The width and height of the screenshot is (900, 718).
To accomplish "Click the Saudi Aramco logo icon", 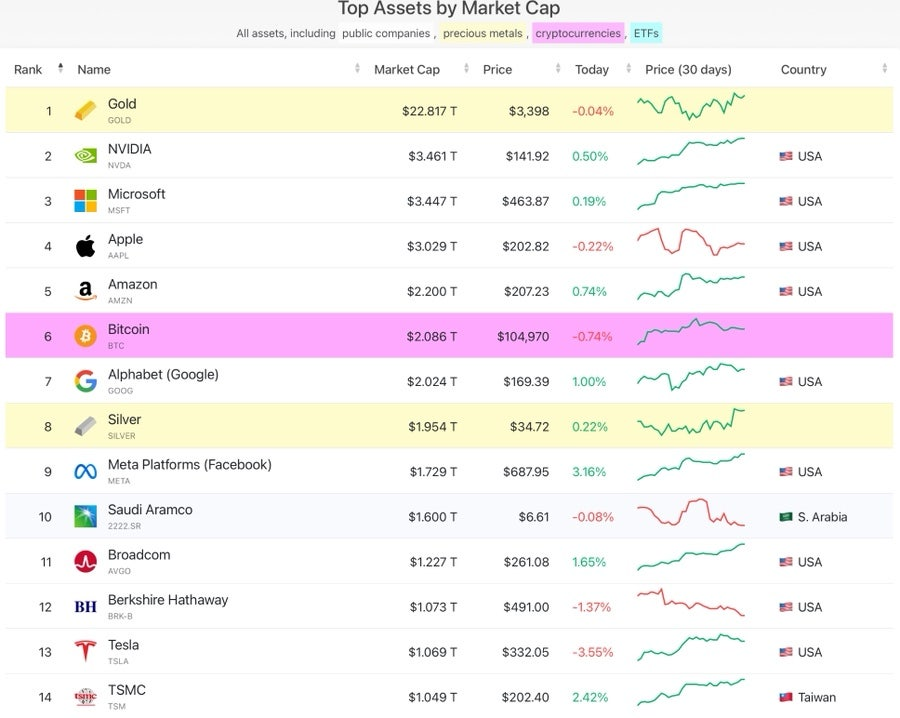I will (x=86, y=517).
